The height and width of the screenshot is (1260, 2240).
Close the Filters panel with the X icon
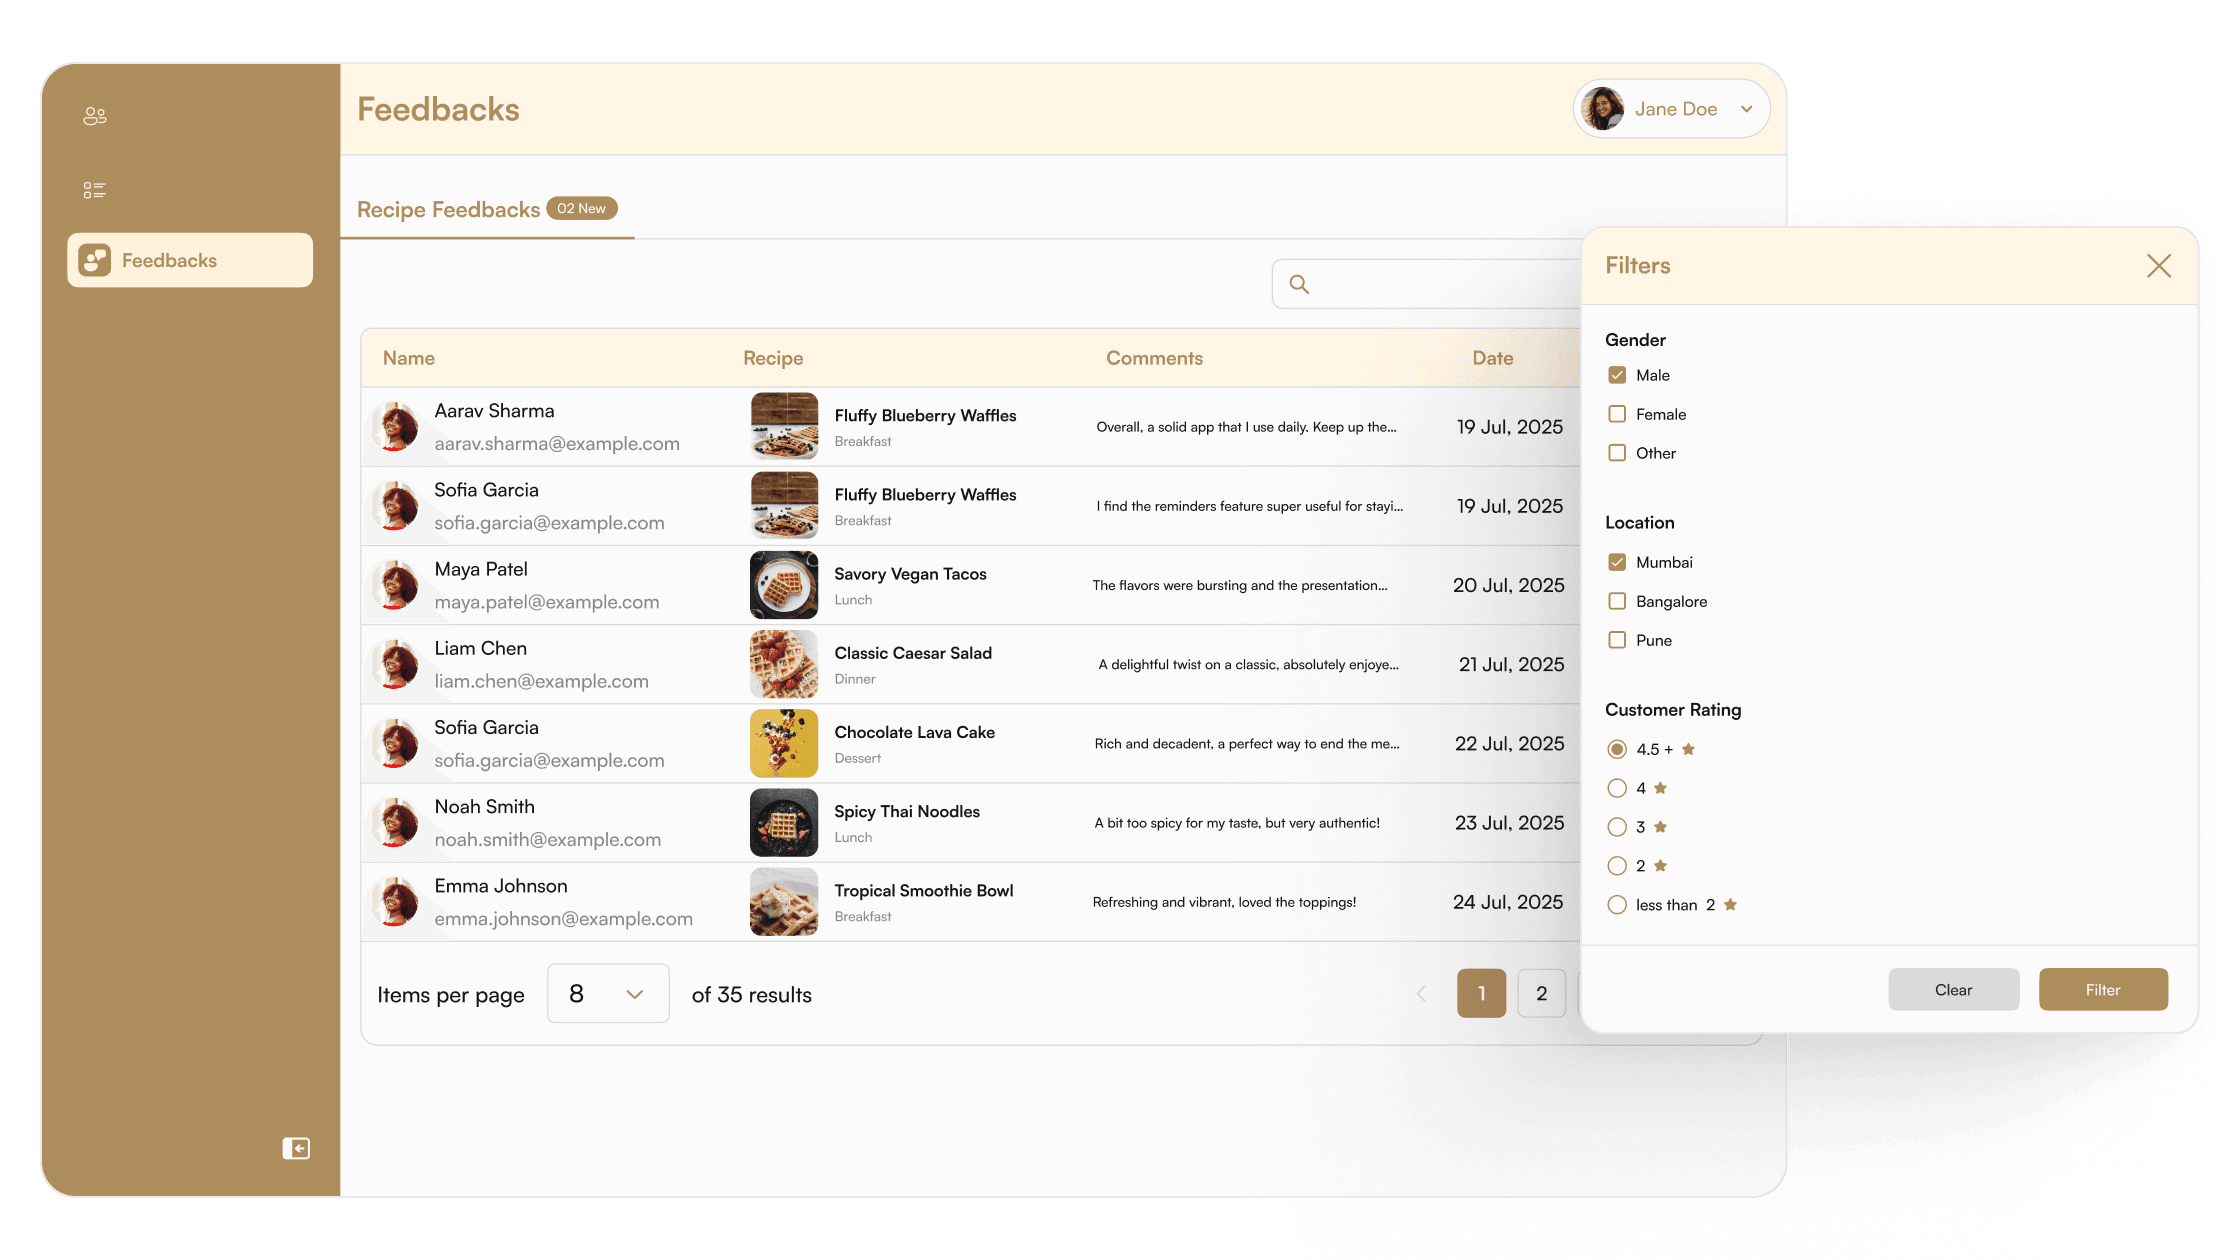[x=2158, y=266]
